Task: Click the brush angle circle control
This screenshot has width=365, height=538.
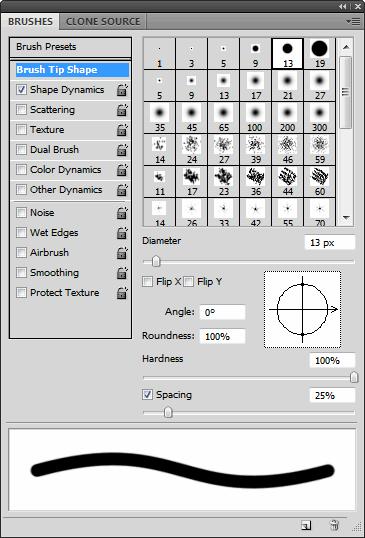Action: click(303, 309)
